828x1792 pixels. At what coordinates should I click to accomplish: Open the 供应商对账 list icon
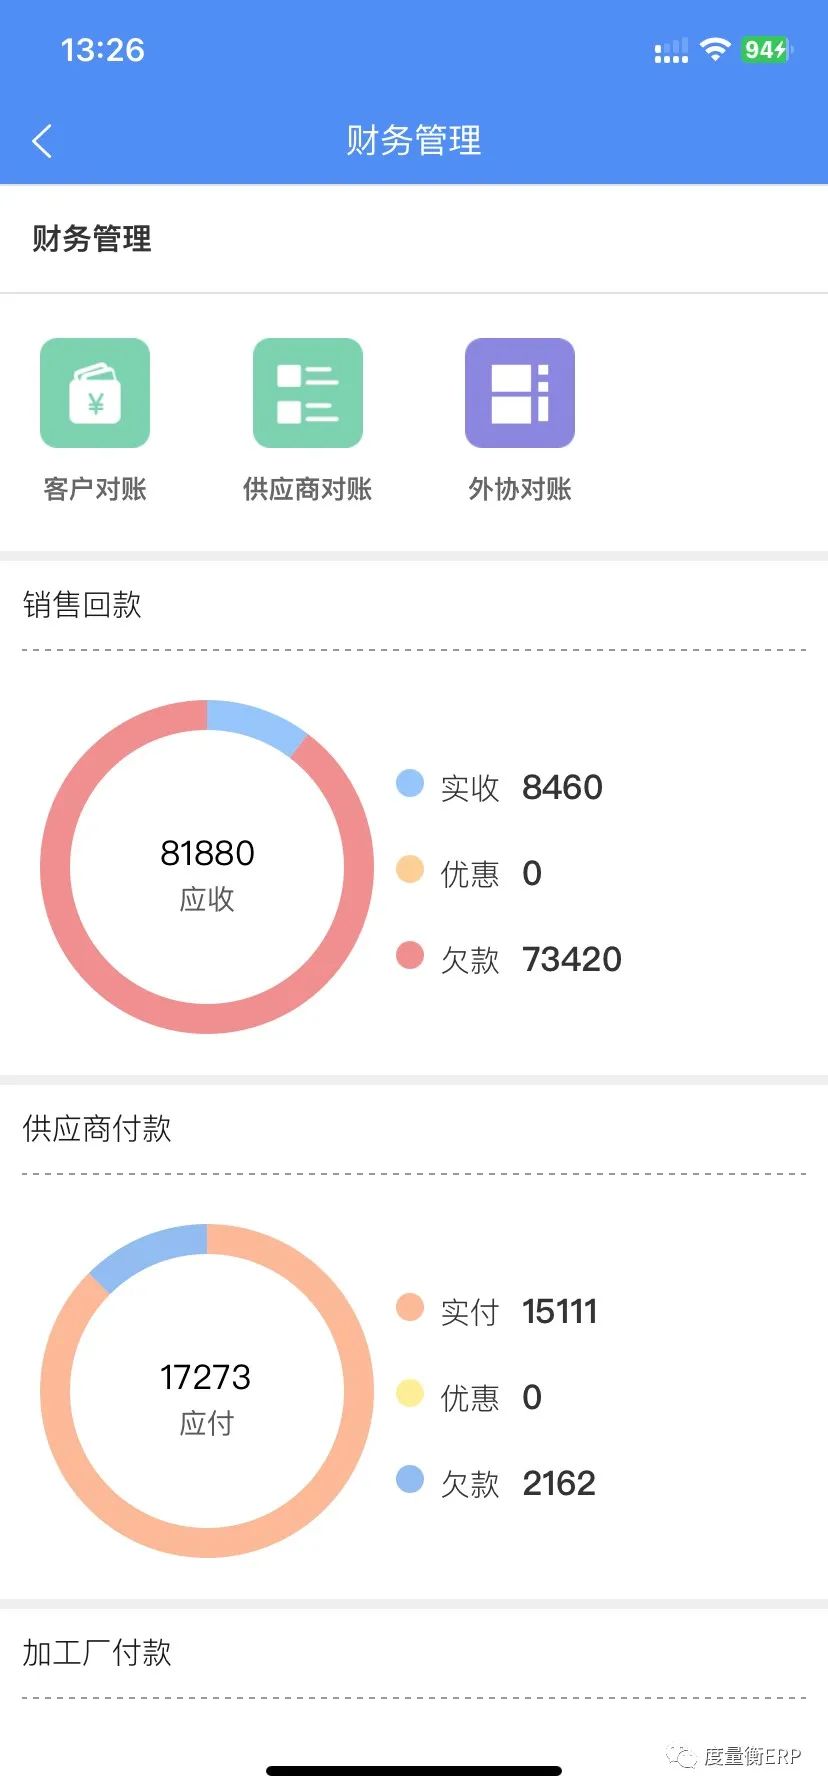308,393
